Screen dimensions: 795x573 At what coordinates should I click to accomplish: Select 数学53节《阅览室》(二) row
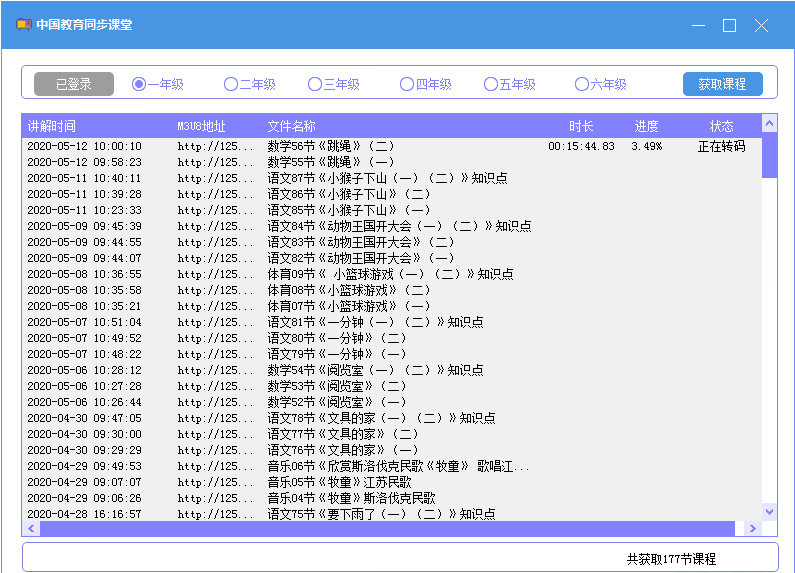pyautogui.click(x=391, y=386)
